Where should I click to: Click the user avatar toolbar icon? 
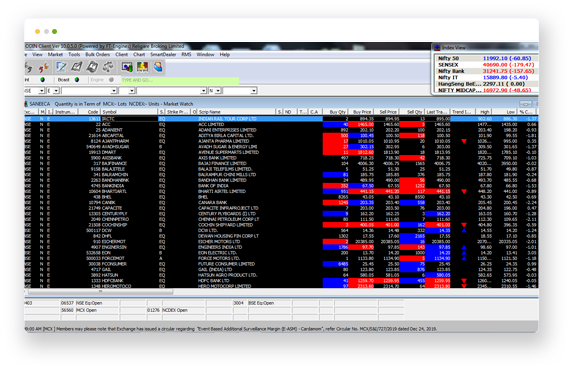coord(158,67)
